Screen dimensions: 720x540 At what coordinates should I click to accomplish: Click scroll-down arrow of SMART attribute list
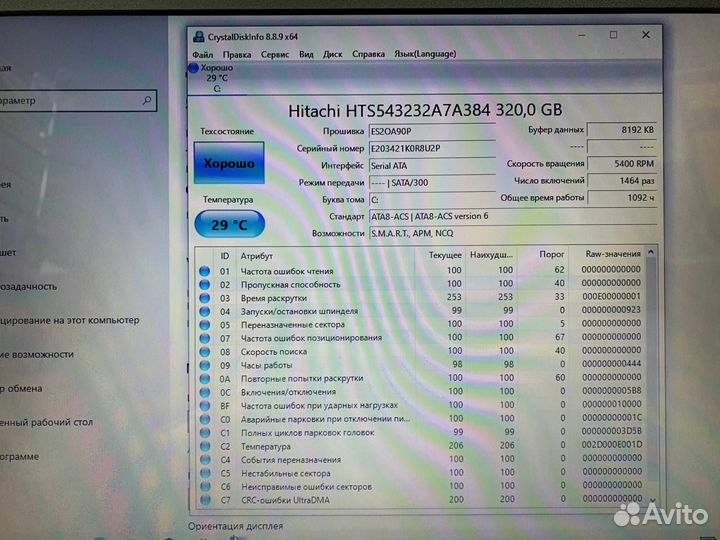pos(652,500)
